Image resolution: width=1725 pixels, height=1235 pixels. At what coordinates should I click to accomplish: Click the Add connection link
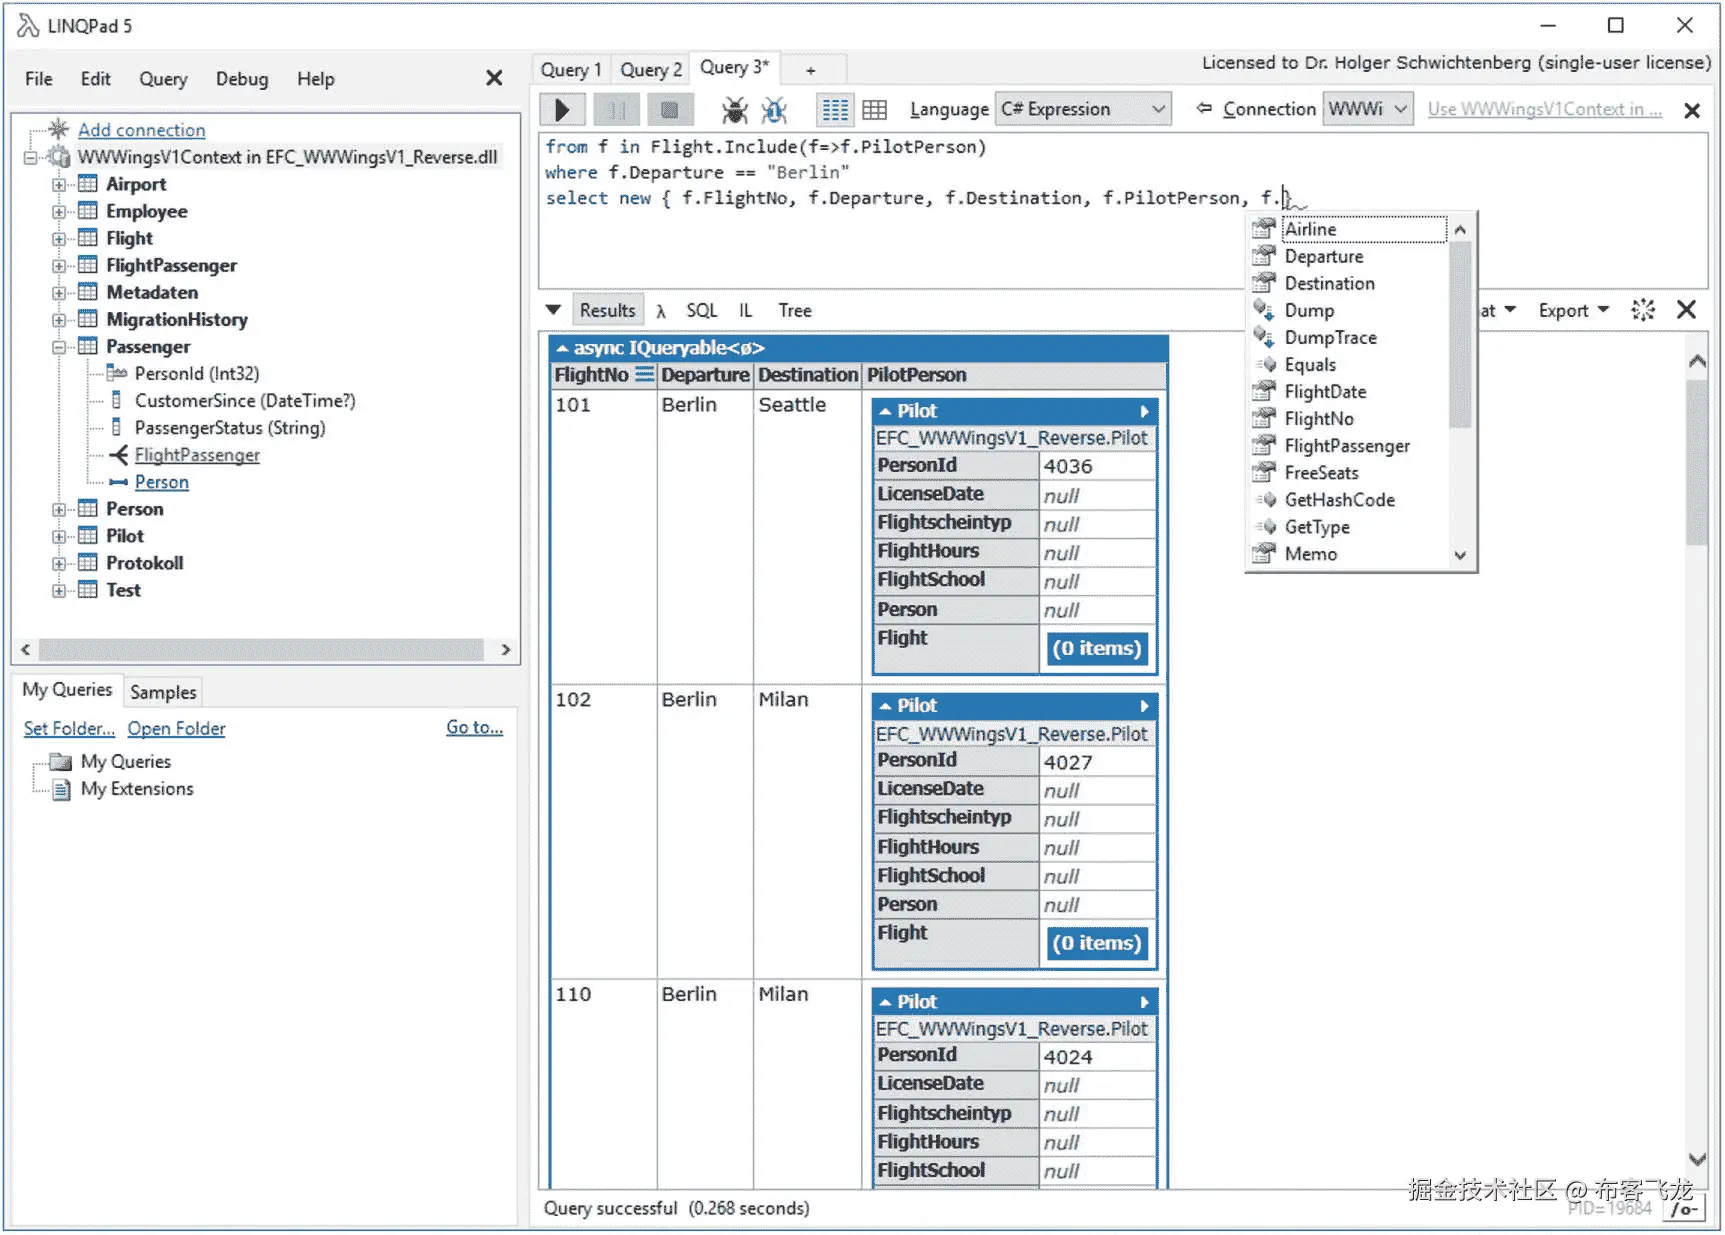142,130
